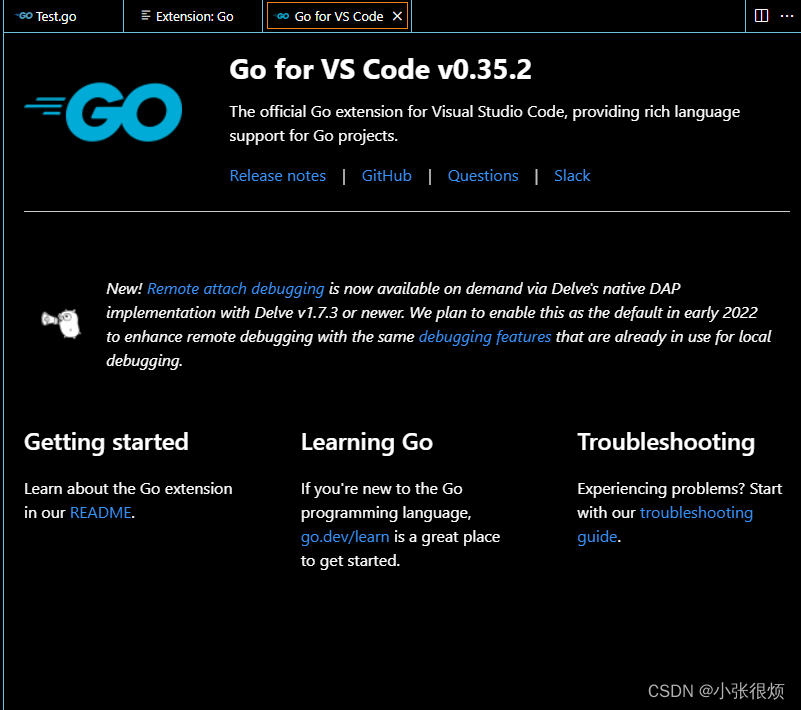Screen dimensions: 801x710
Task: Open the Slack link
Action: click(x=572, y=176)
